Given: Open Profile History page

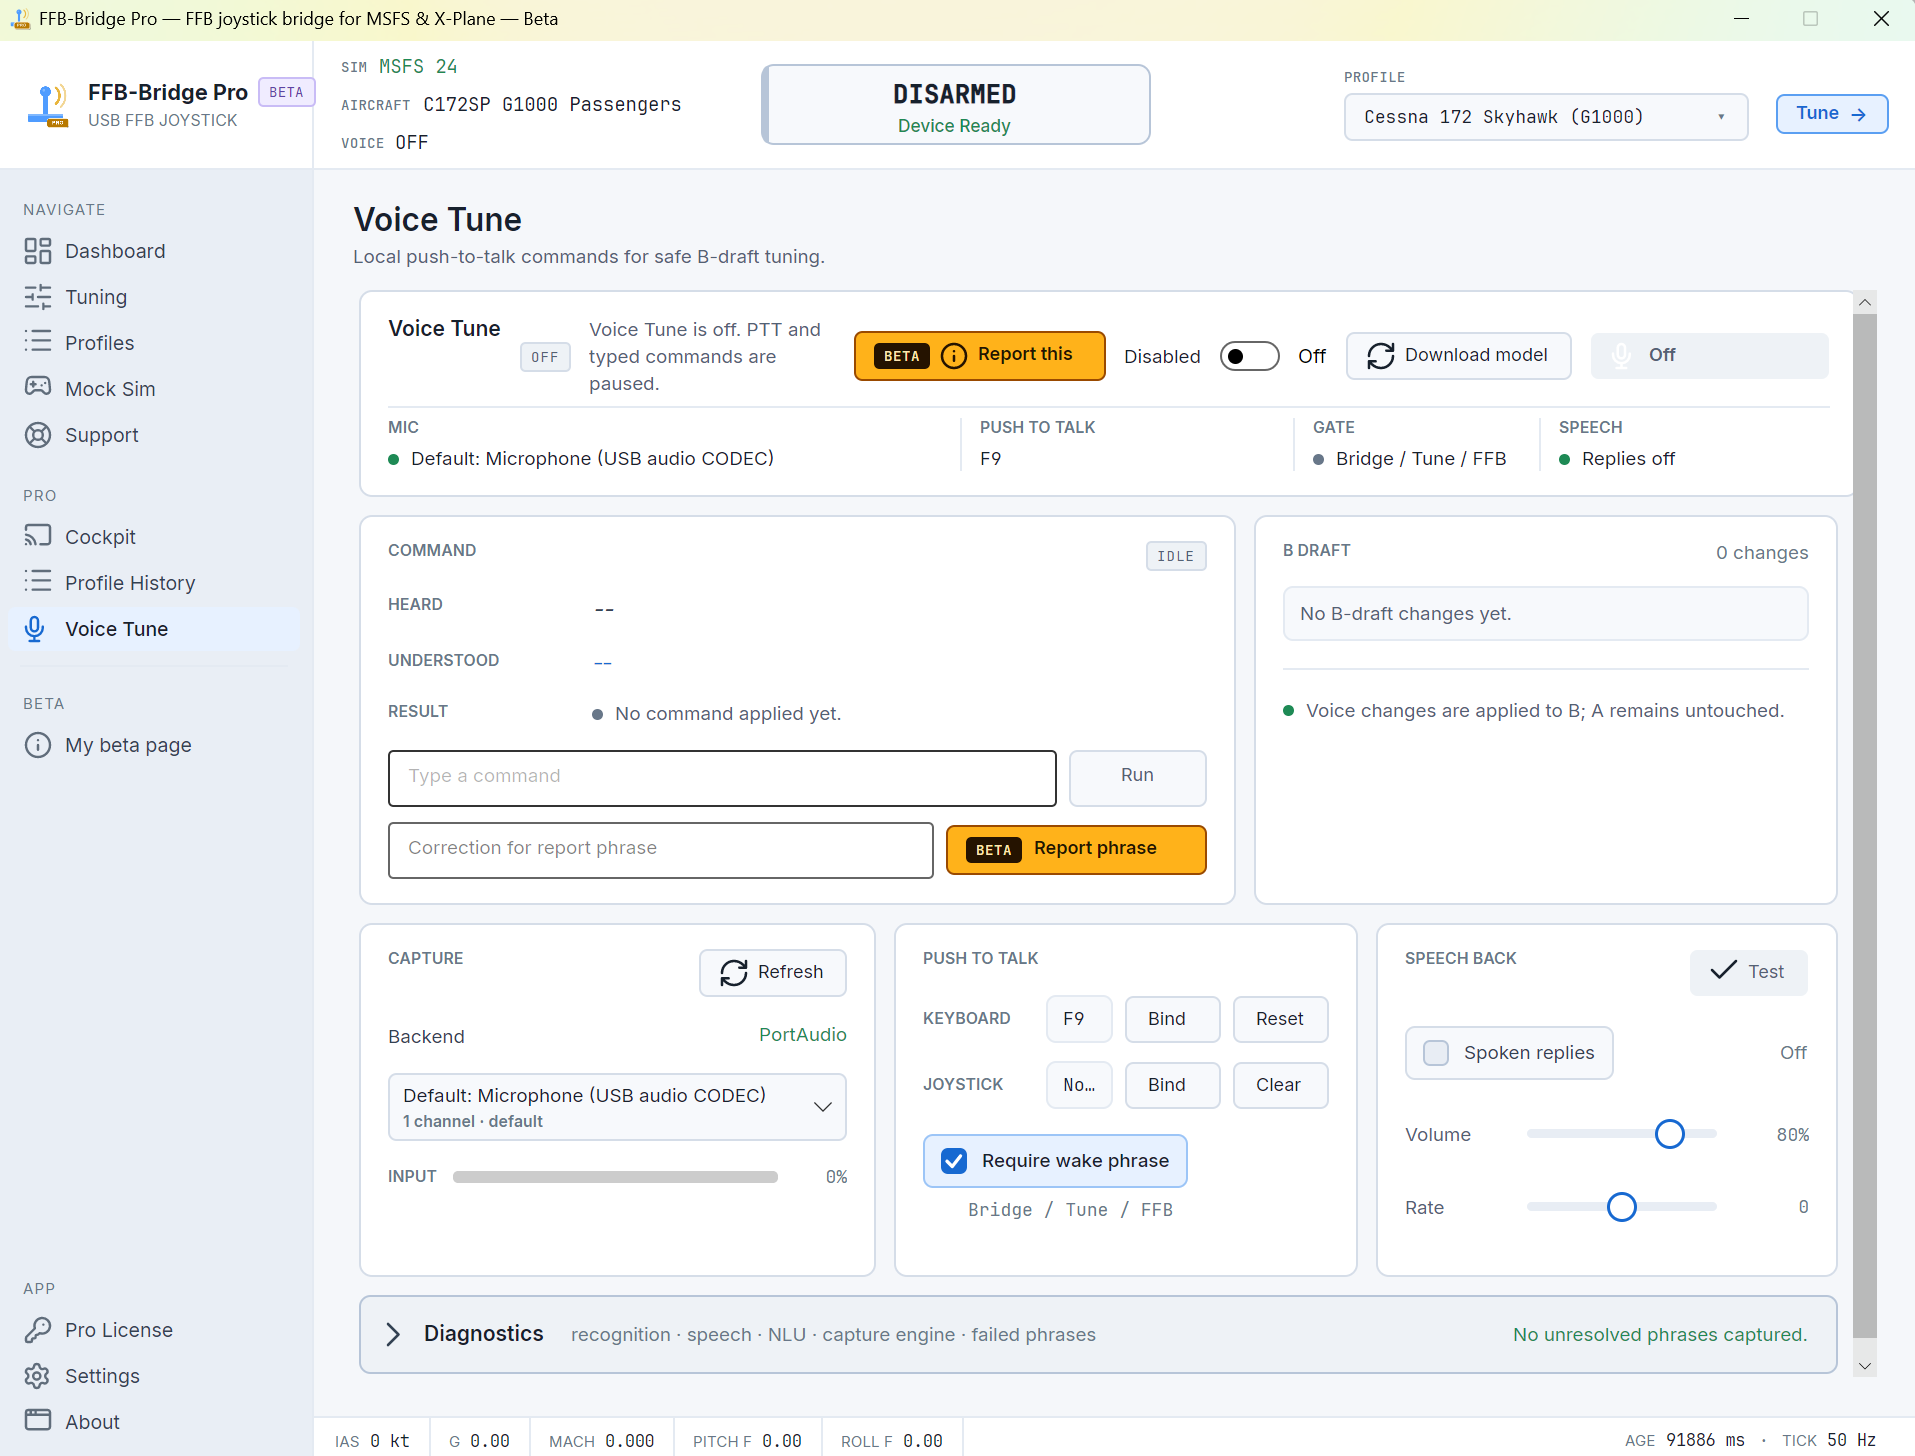Looking at the screenshot, I should (x=154, y=583).
